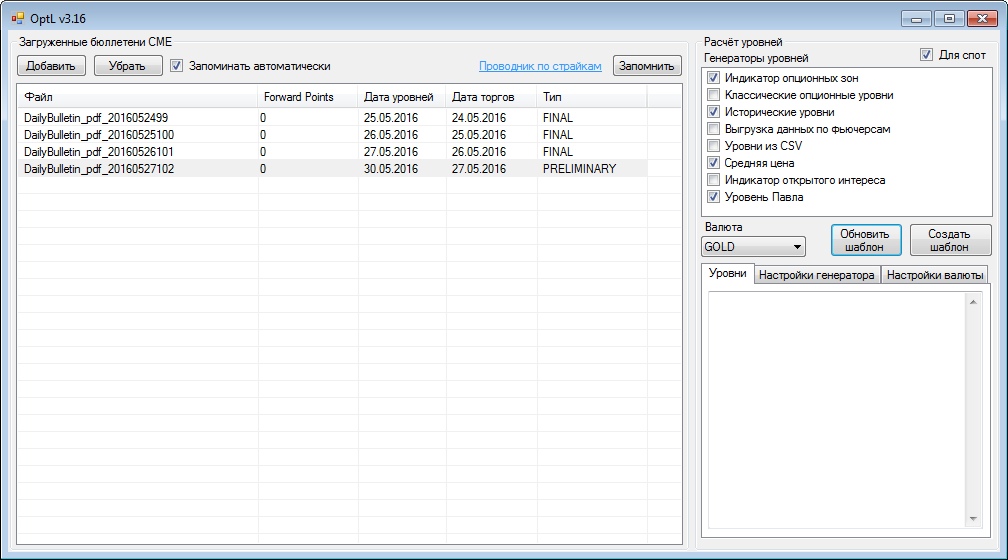Uncheck Уровень Павла checkbox
1008x560 pixels.
tap(713, 197)
